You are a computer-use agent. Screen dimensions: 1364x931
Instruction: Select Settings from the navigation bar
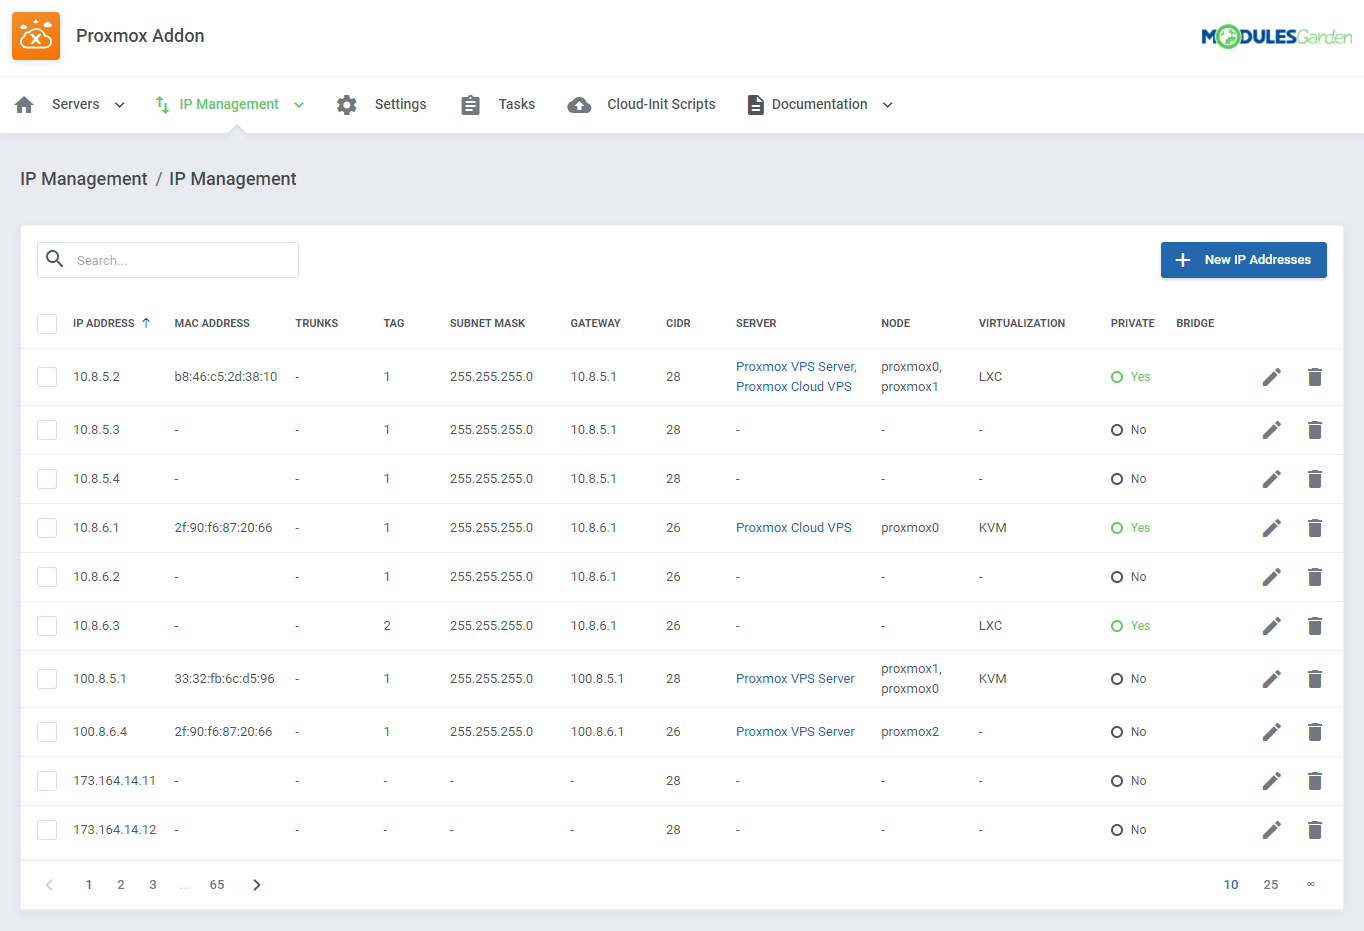(x=400, y=104)
